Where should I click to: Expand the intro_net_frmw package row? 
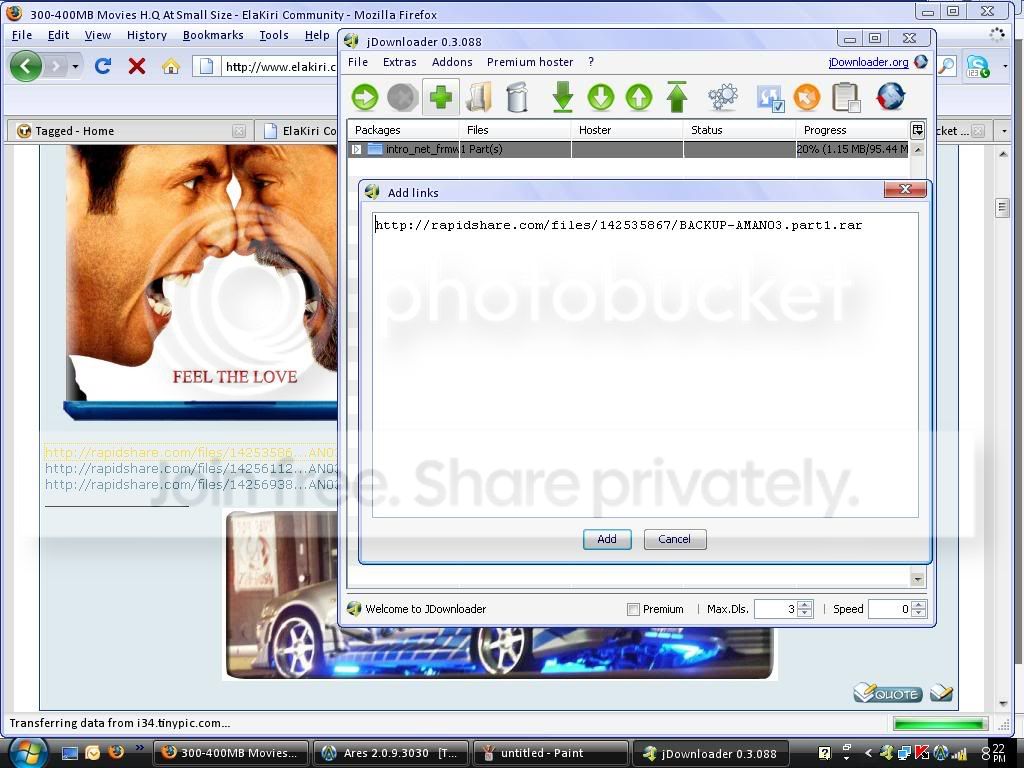pyautogui.click(x=357, y=150)
